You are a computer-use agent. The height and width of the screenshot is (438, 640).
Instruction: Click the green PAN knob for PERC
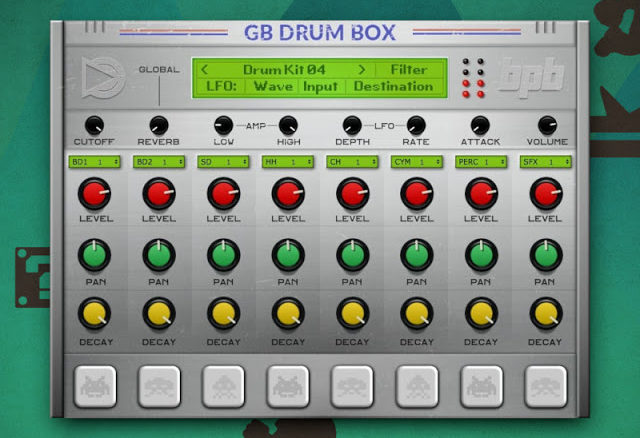point(481,256)
